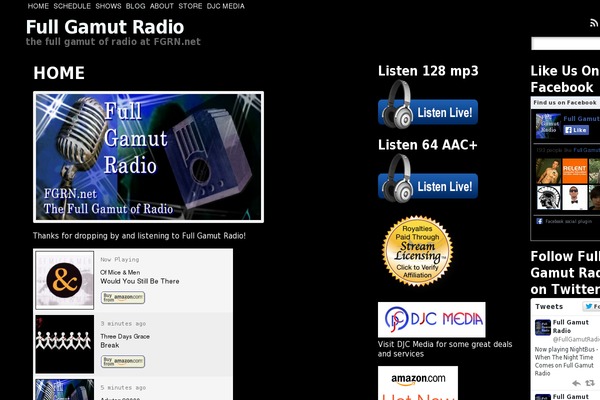Image resolution: width=600 pixels, height=400 pixels.
Task: Click the RSS feed icon
Action: [593, 24]
